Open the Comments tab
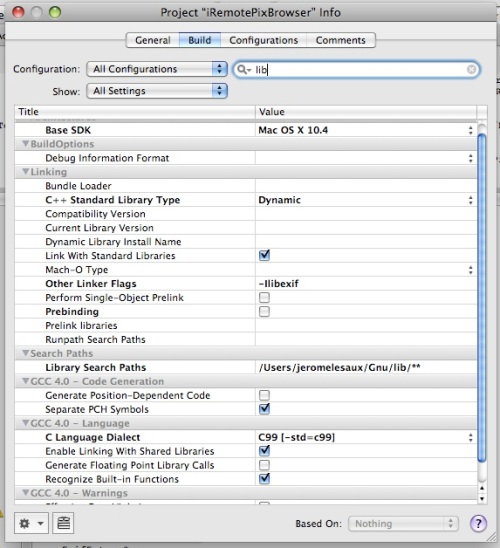This screenshot has height=548, width=500. click(x=341, y=40)
